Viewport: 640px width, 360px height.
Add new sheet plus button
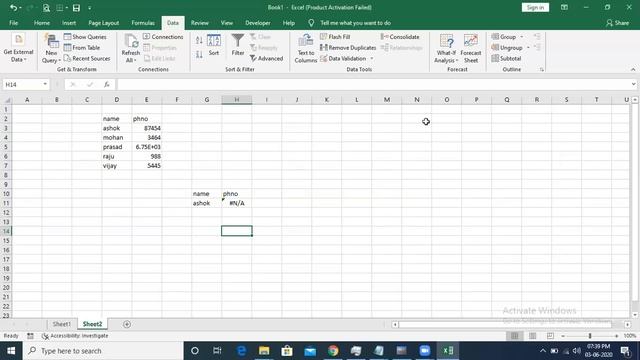[127, 324]
